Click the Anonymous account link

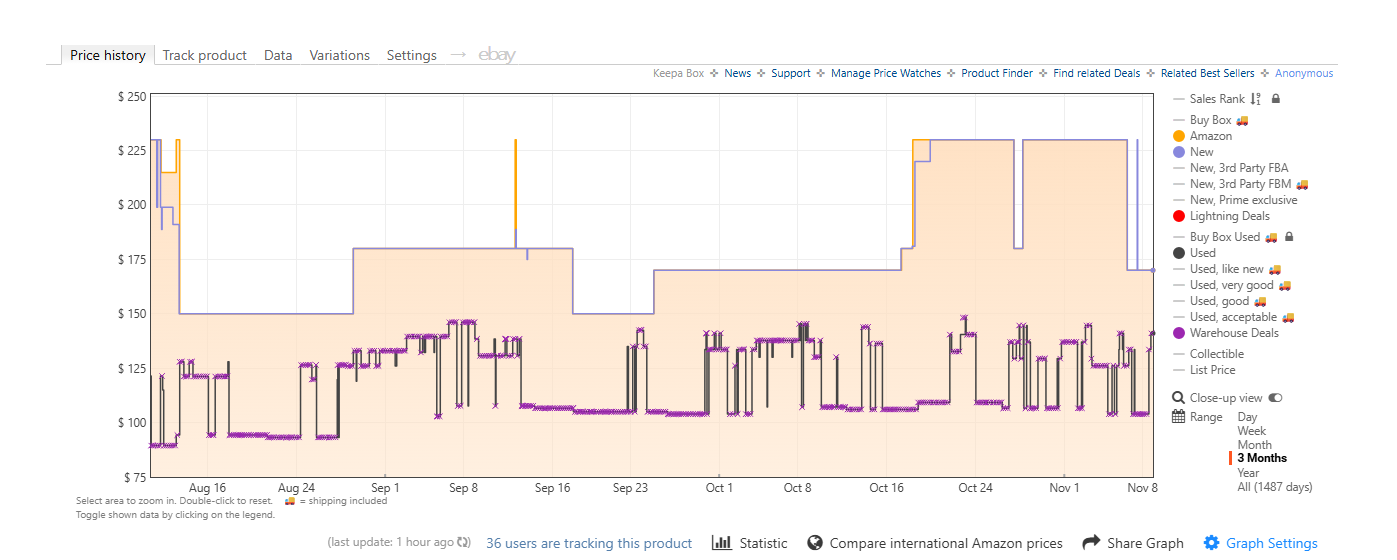[x=1304, y=73]
